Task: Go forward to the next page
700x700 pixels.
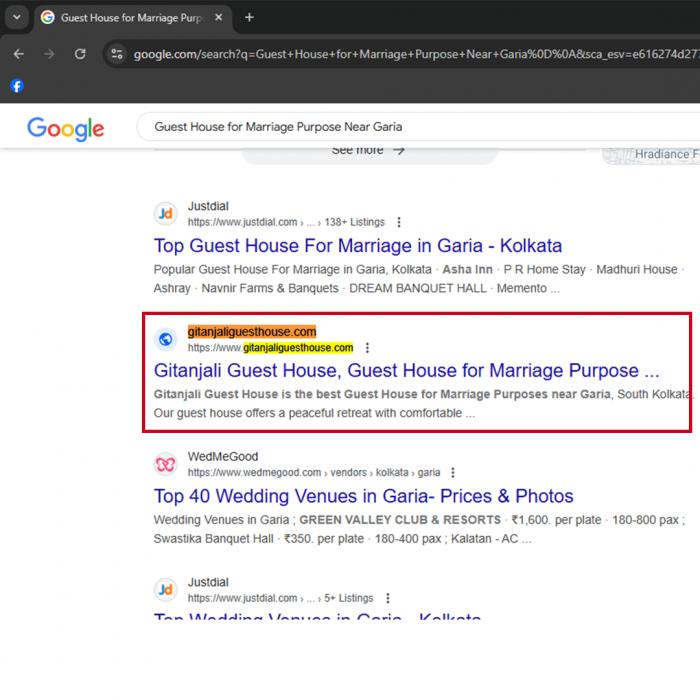Action: tap(49, 54)
